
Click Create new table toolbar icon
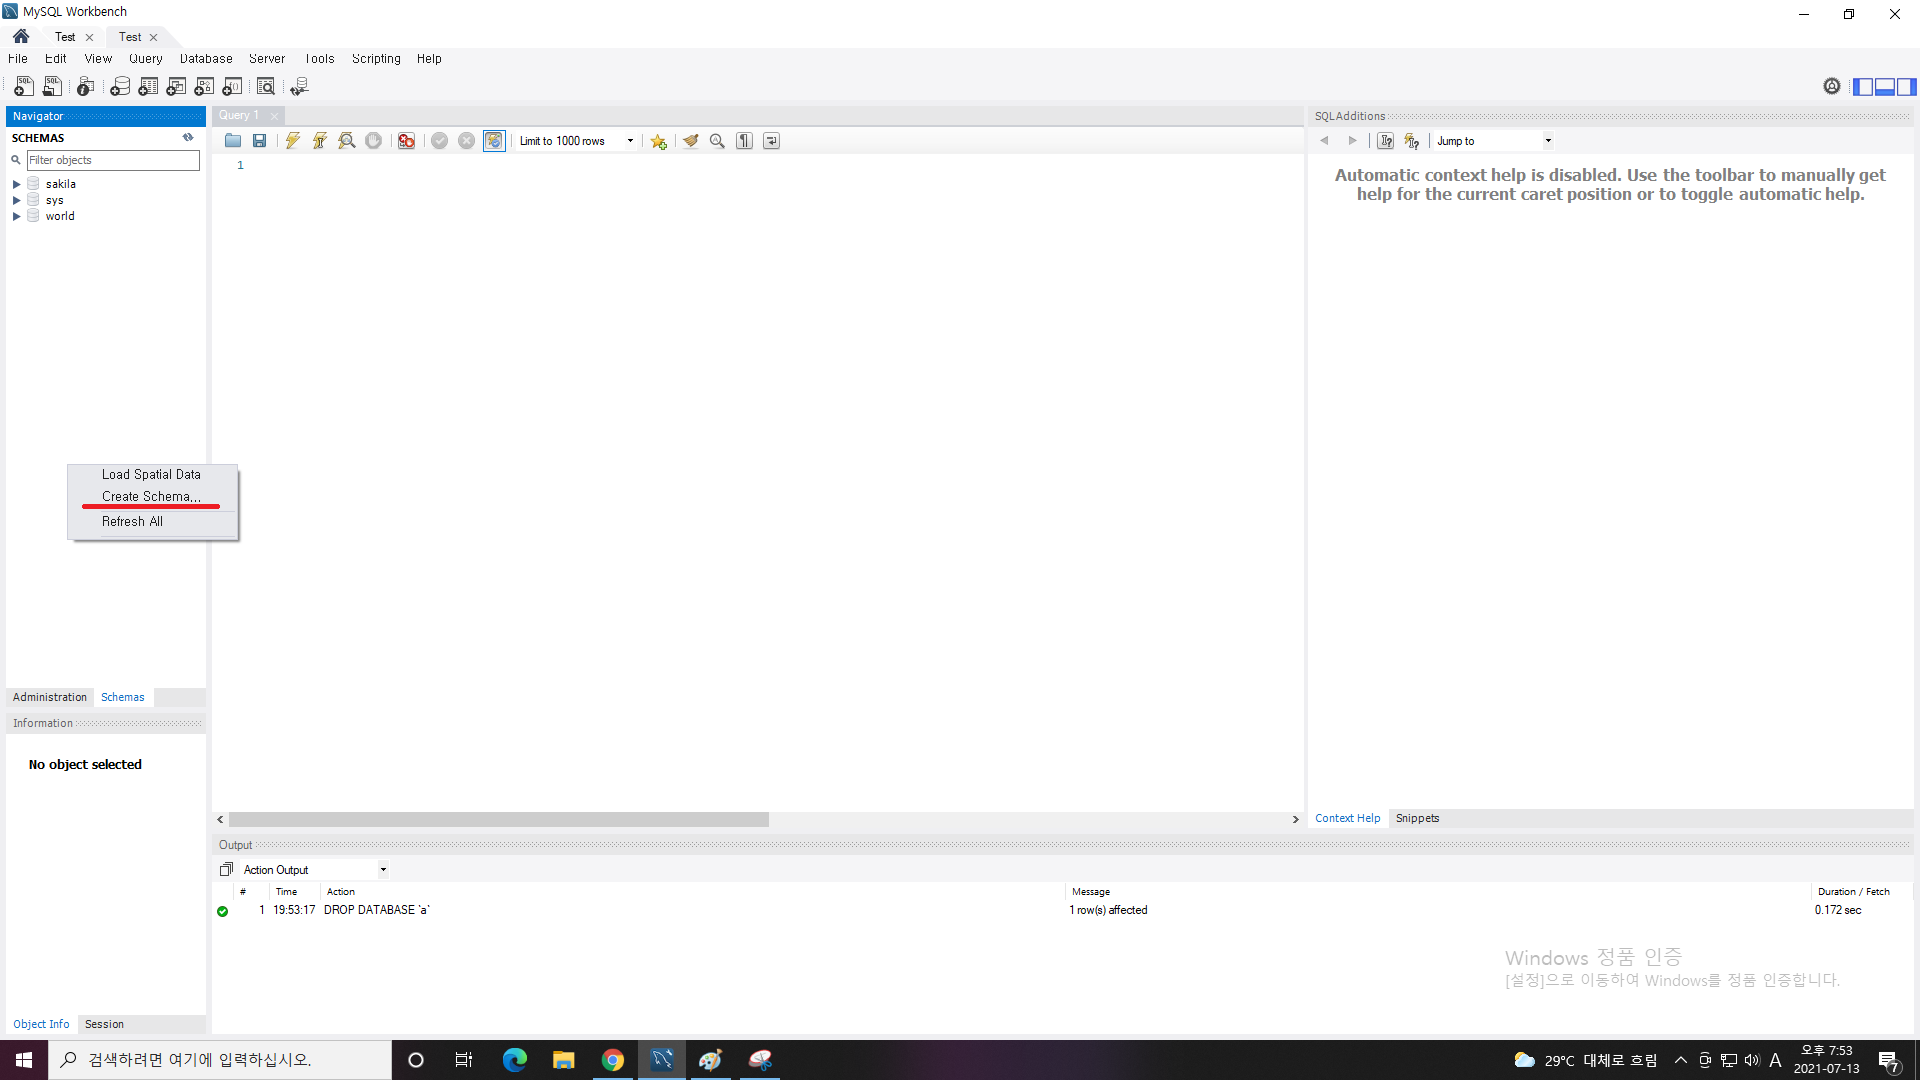click(x=148, y=87)
